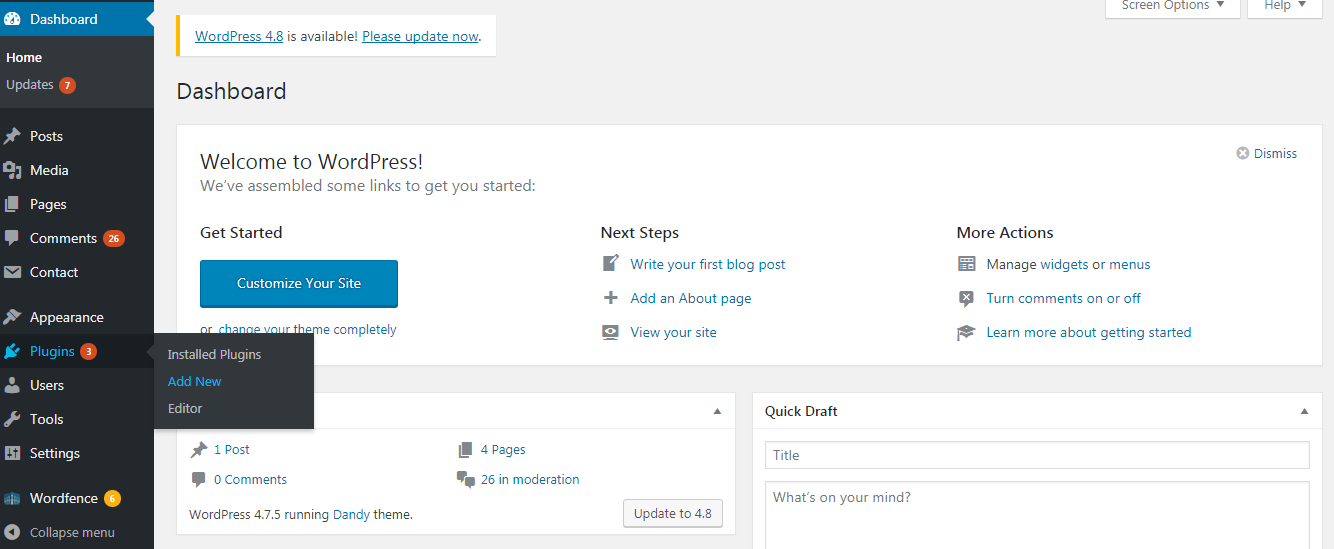Open Editor from Plugins submenu
The image size is (1334, 549).
click(x=185, y=408)
